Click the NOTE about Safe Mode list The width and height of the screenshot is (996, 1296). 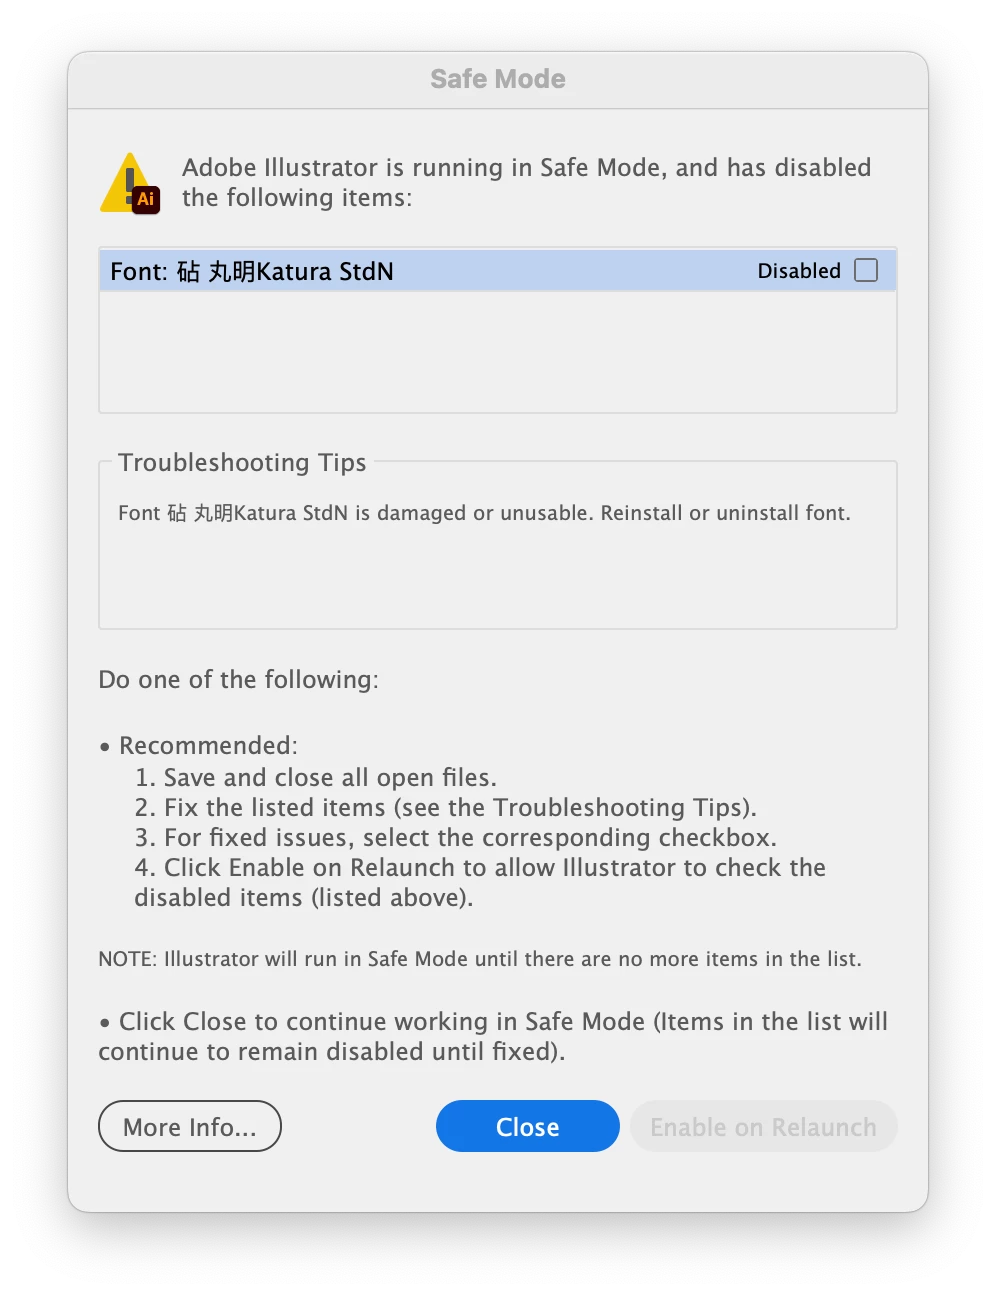click(x=480, y=959)
